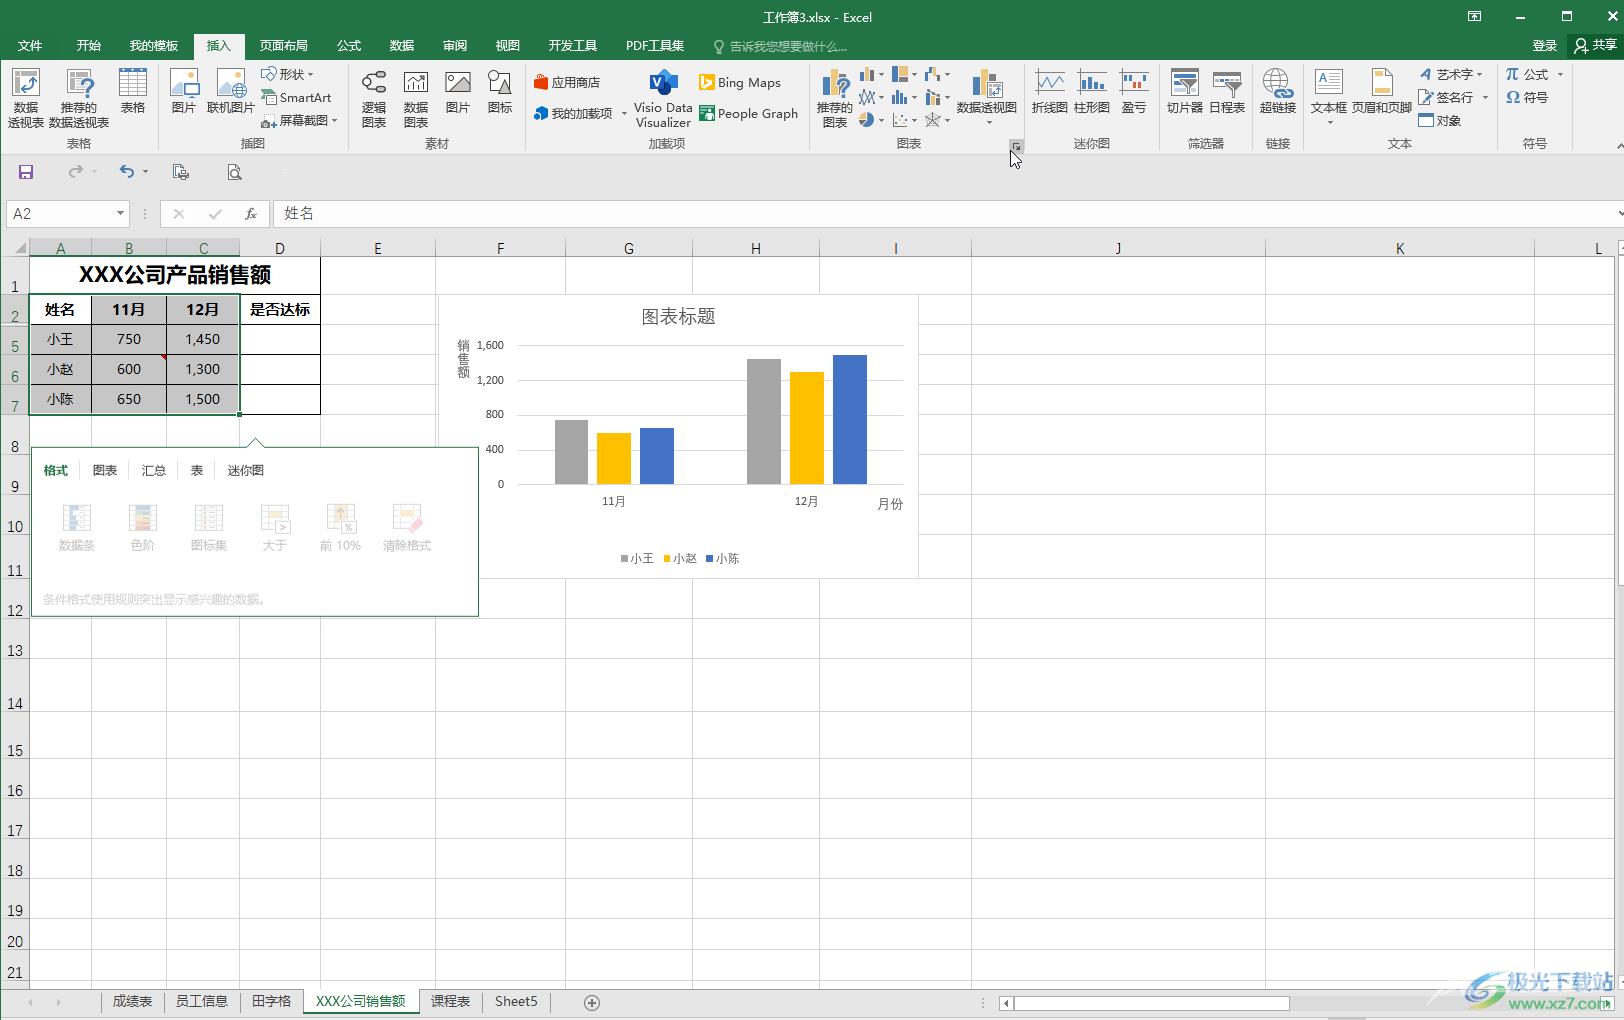Open Recommended Charts (推荐的图表)
This screenshot has height=1020, width=1624.
pyautogui.click(x=834, y=98)
